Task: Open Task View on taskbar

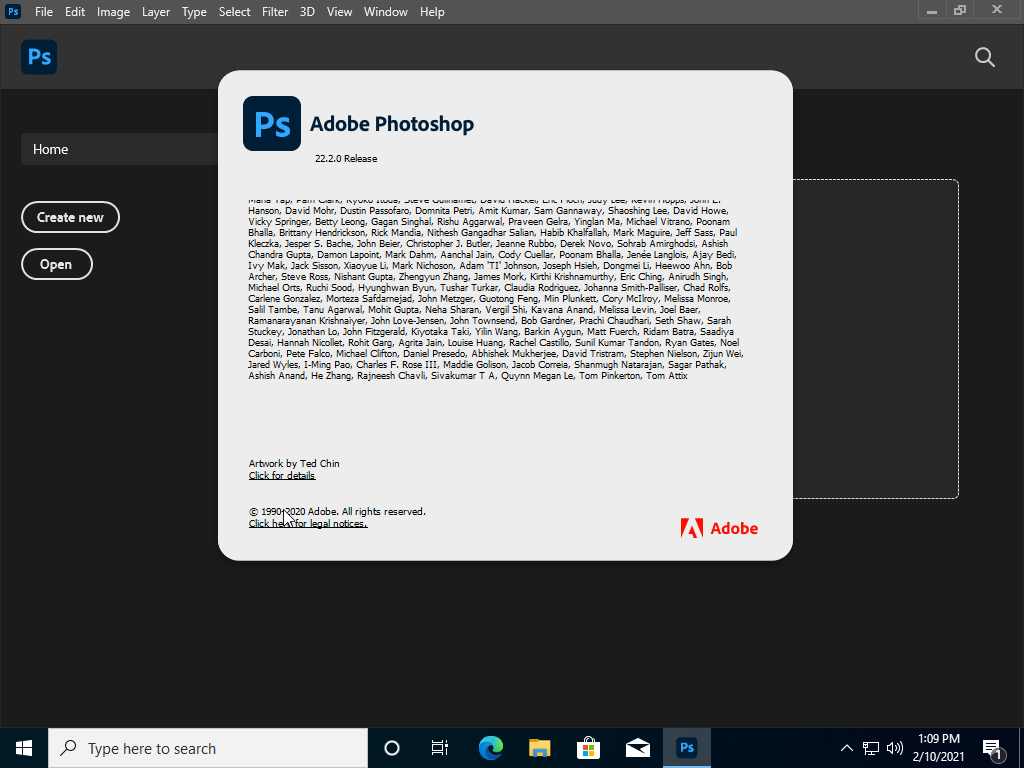Action: click(x=440, y=748)
